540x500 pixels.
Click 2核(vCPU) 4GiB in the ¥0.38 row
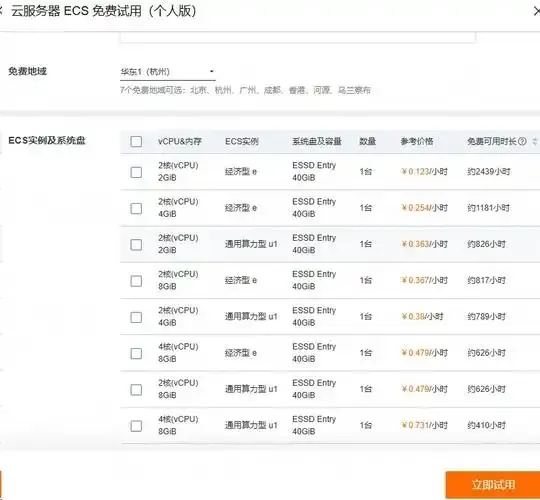click(x=178, y=316)
